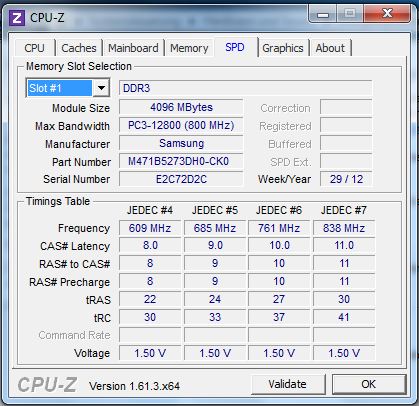The height and width of the screenshot is (406, 419).
Task: Open the Caches tab
Action: pos(79,48)
